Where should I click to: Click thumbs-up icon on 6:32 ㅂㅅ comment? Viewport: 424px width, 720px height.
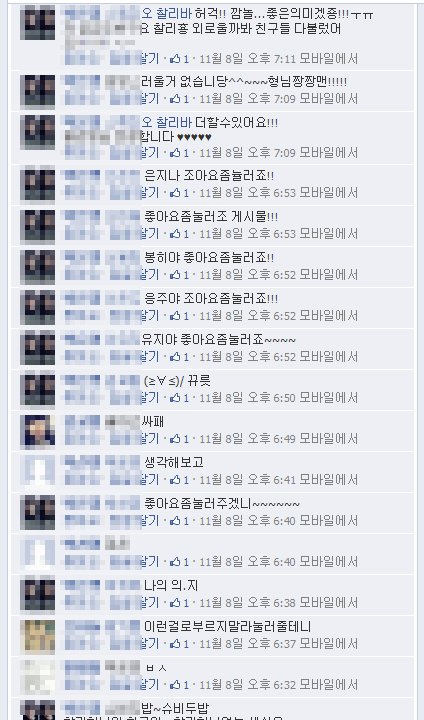[175, 685]
